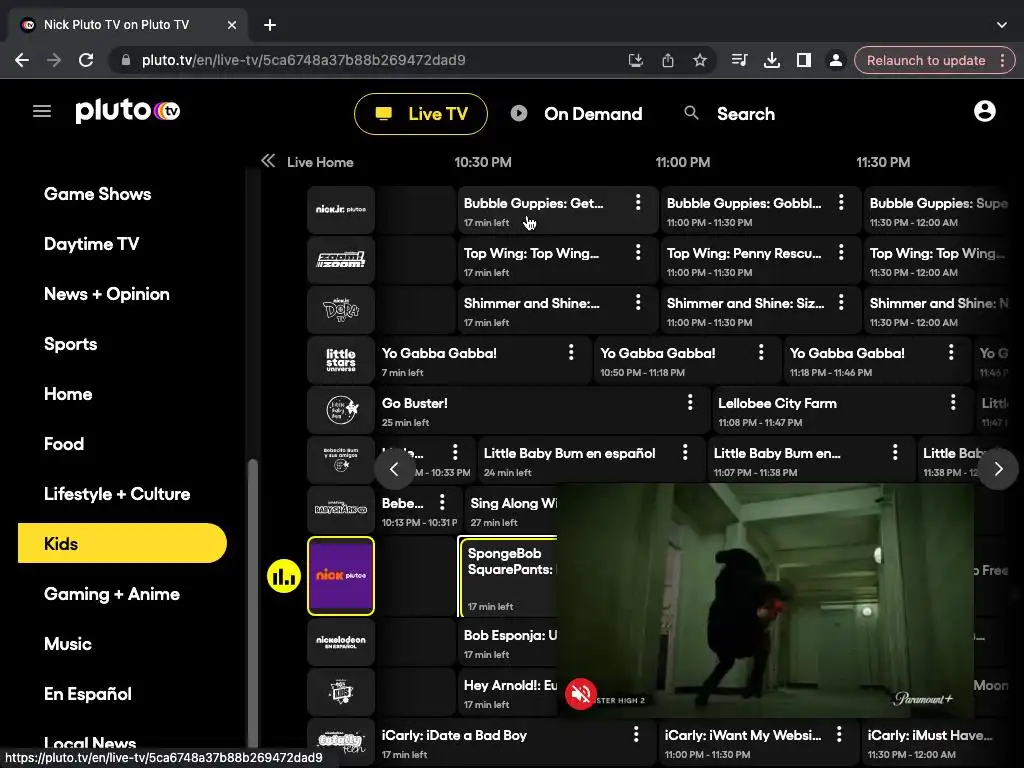The height and width of the screenshot is (768, 1024).
Task: Toggle the browser side panel icon
Action: point(803,60)
